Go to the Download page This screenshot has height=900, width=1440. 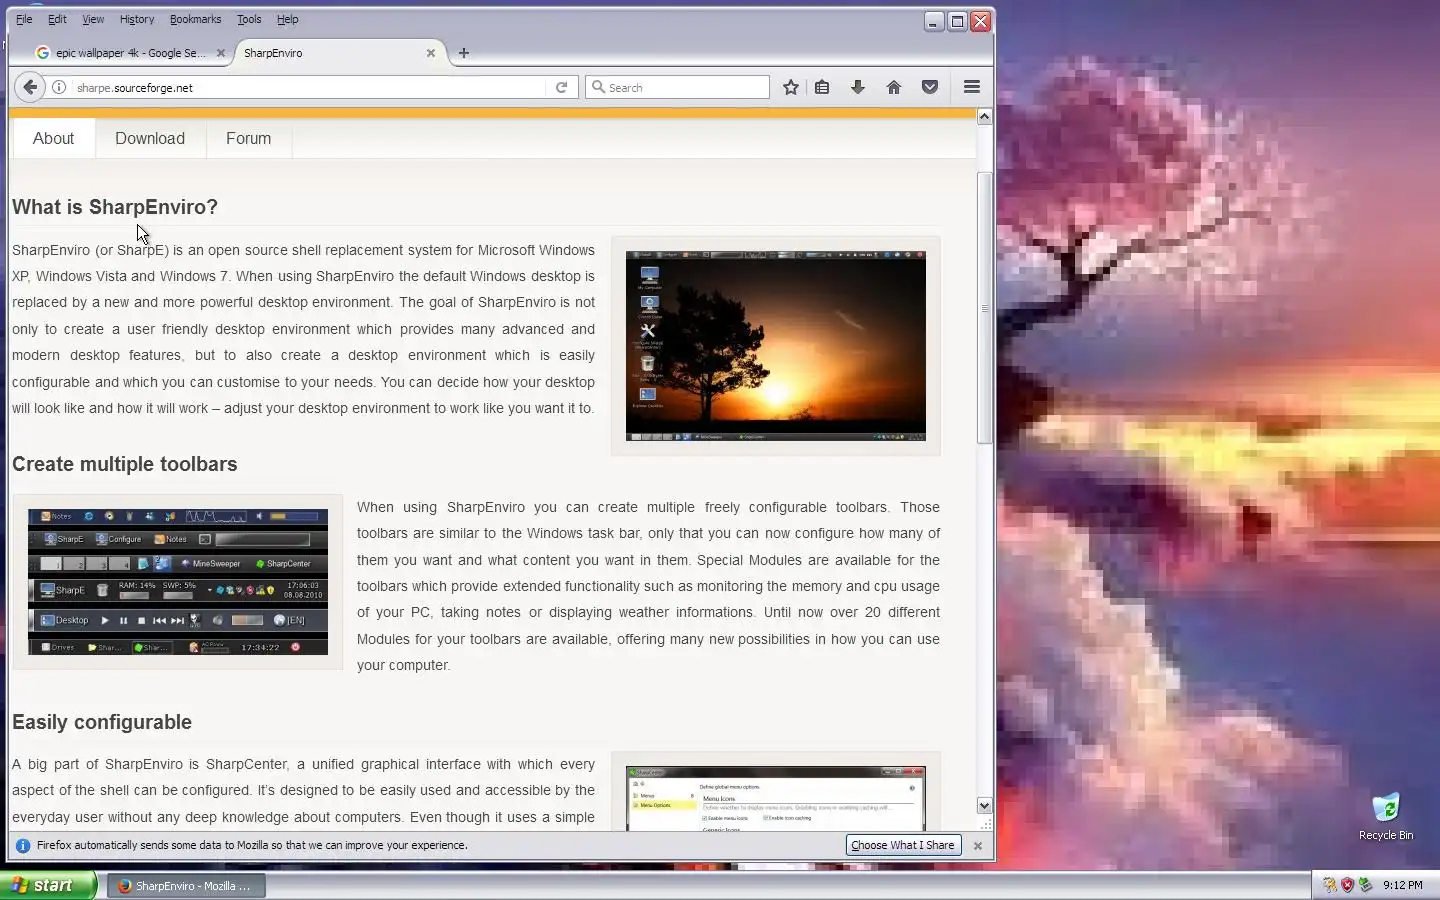click(150, 139)
